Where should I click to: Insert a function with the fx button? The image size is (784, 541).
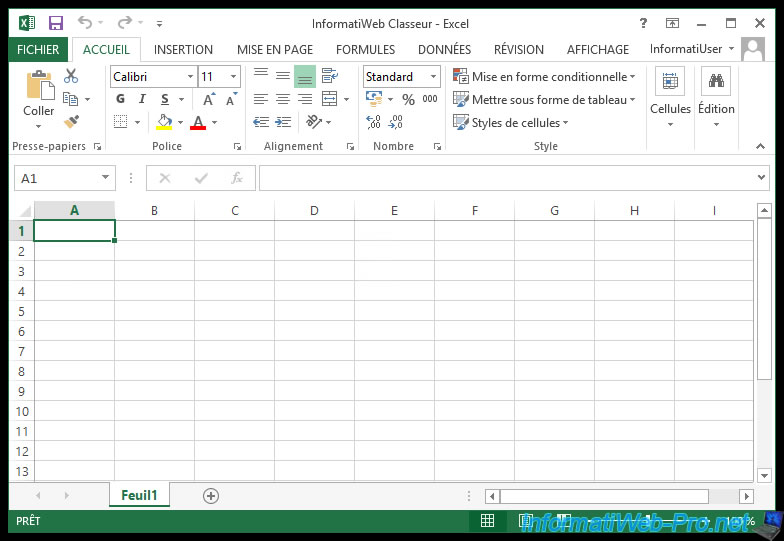[x=236, y=178]
